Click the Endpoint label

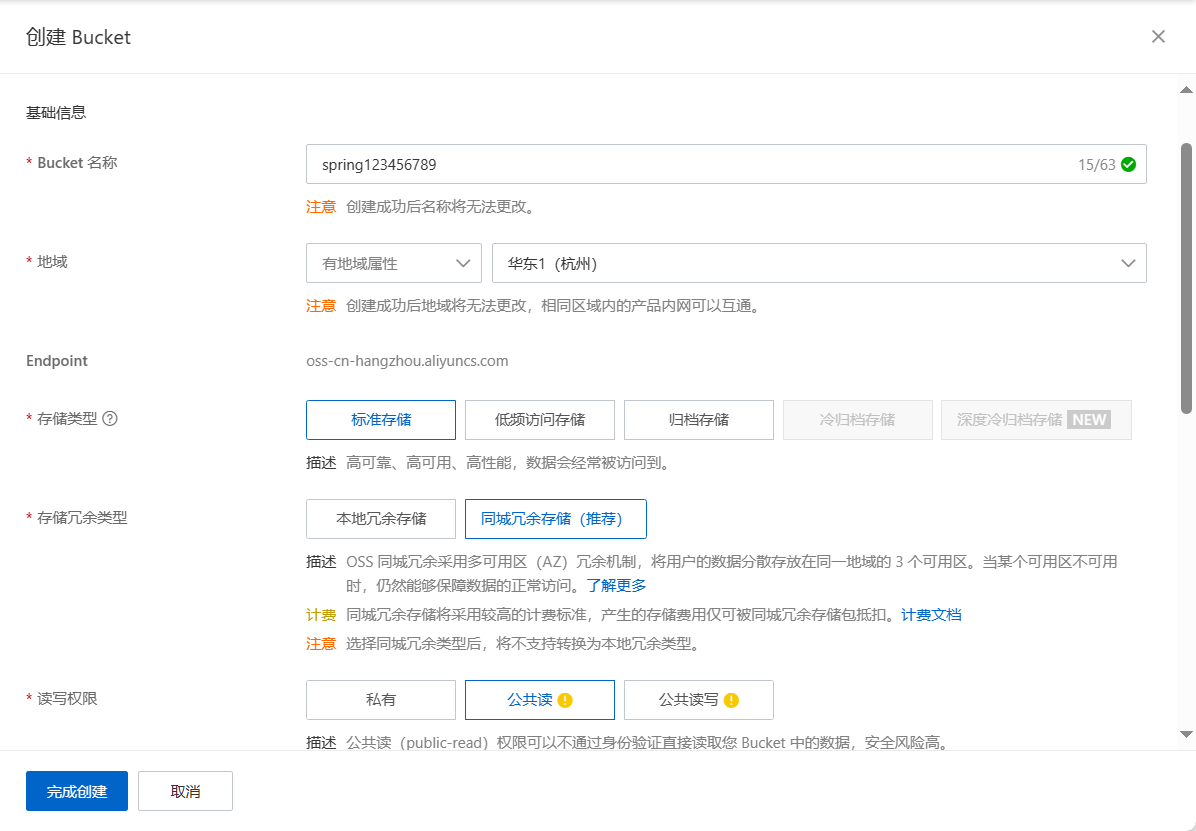[57, 361]
